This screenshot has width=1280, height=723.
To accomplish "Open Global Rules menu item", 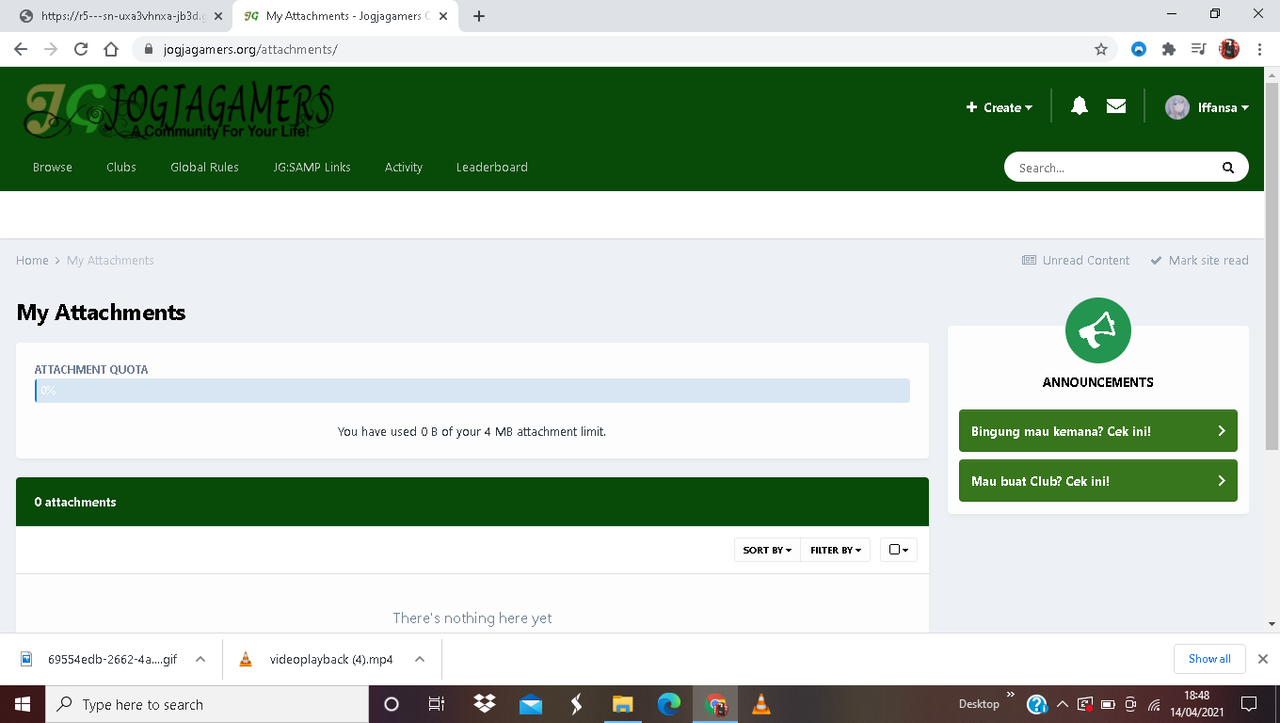I will [204, 167].
